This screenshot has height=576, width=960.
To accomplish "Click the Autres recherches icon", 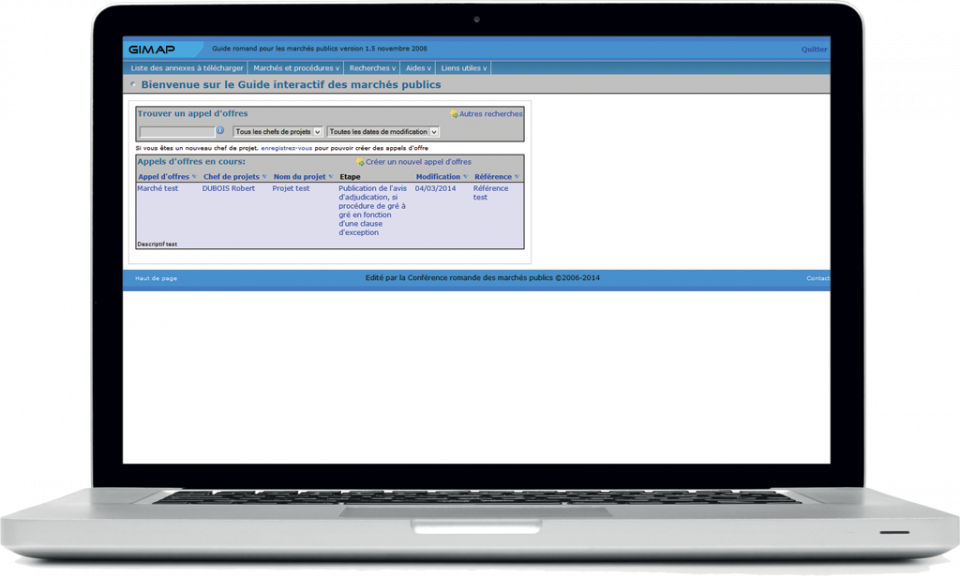I will click(x=454, y=115).
